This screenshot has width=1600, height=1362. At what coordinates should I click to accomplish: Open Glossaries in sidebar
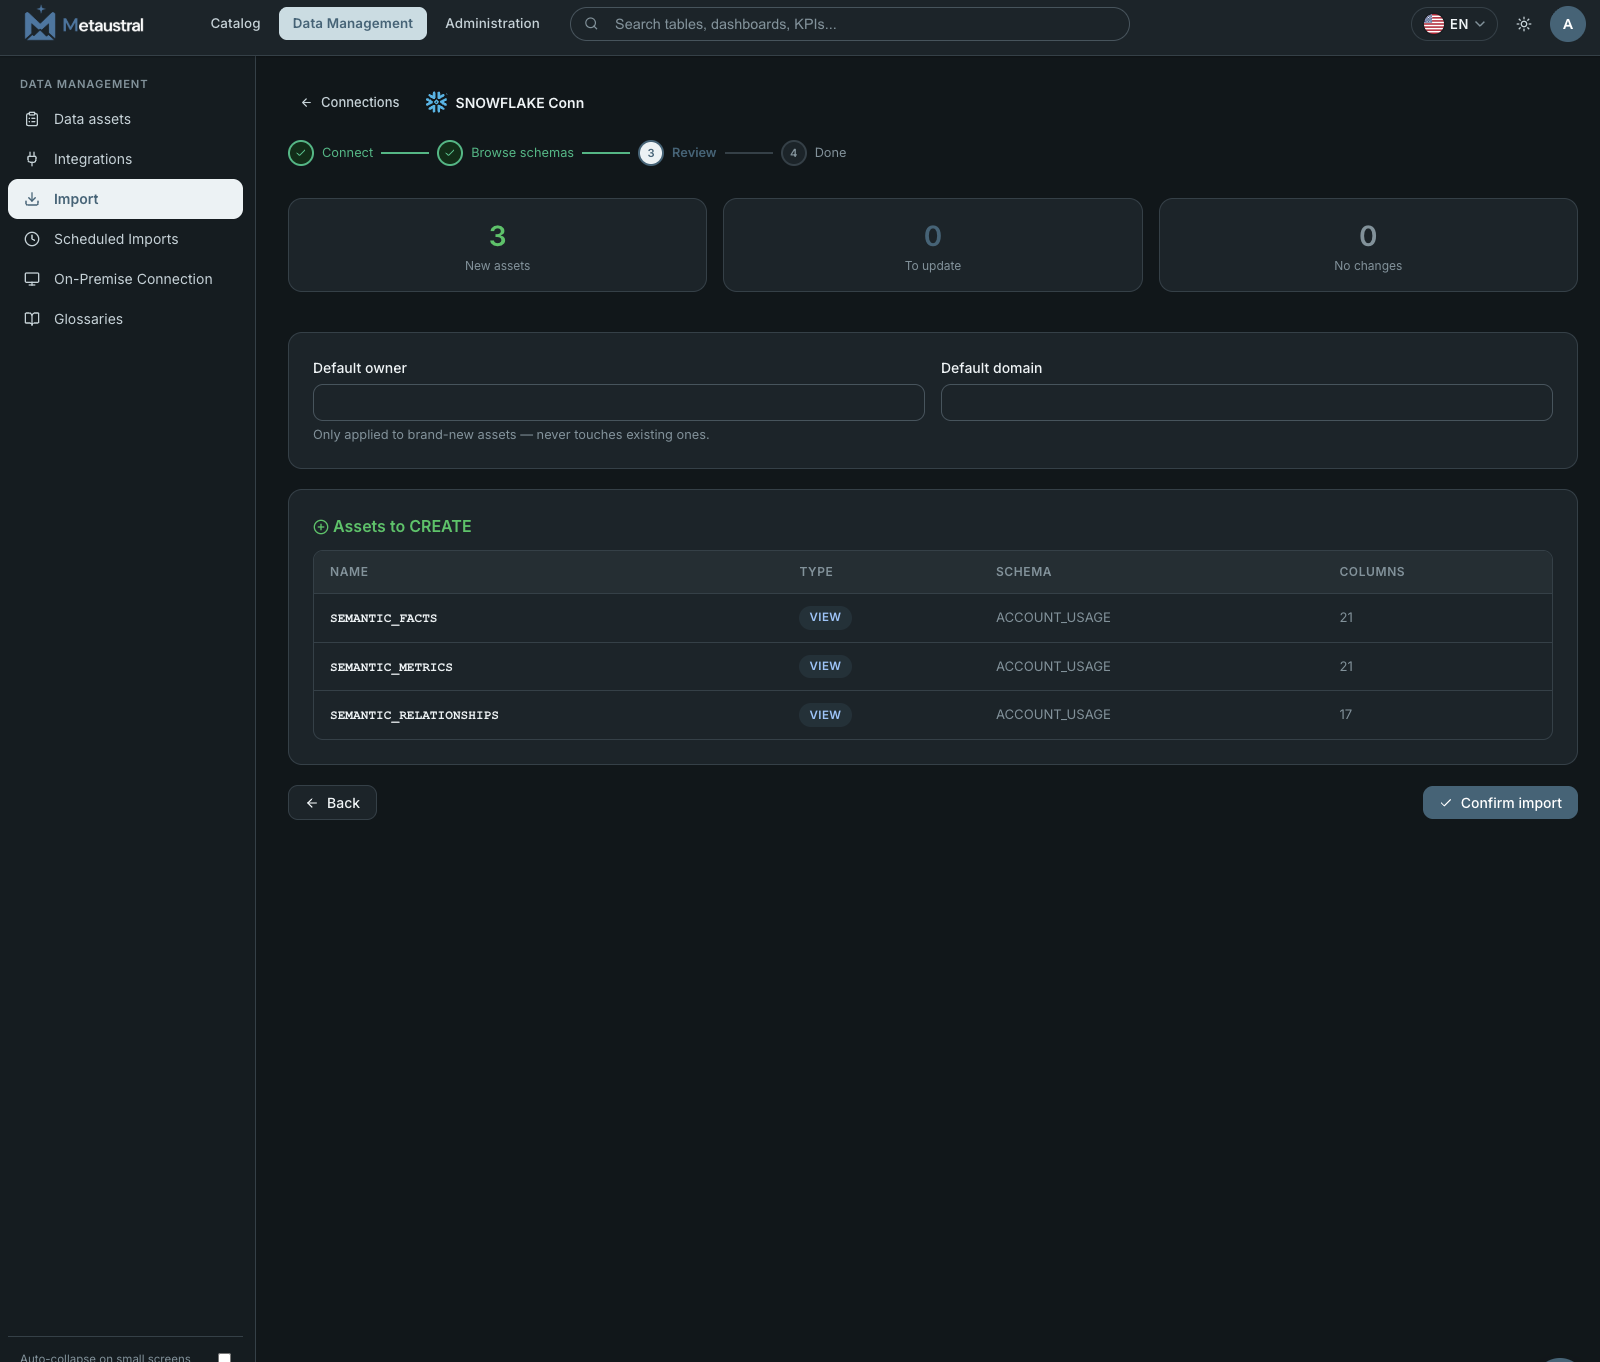tap(125, 319)
